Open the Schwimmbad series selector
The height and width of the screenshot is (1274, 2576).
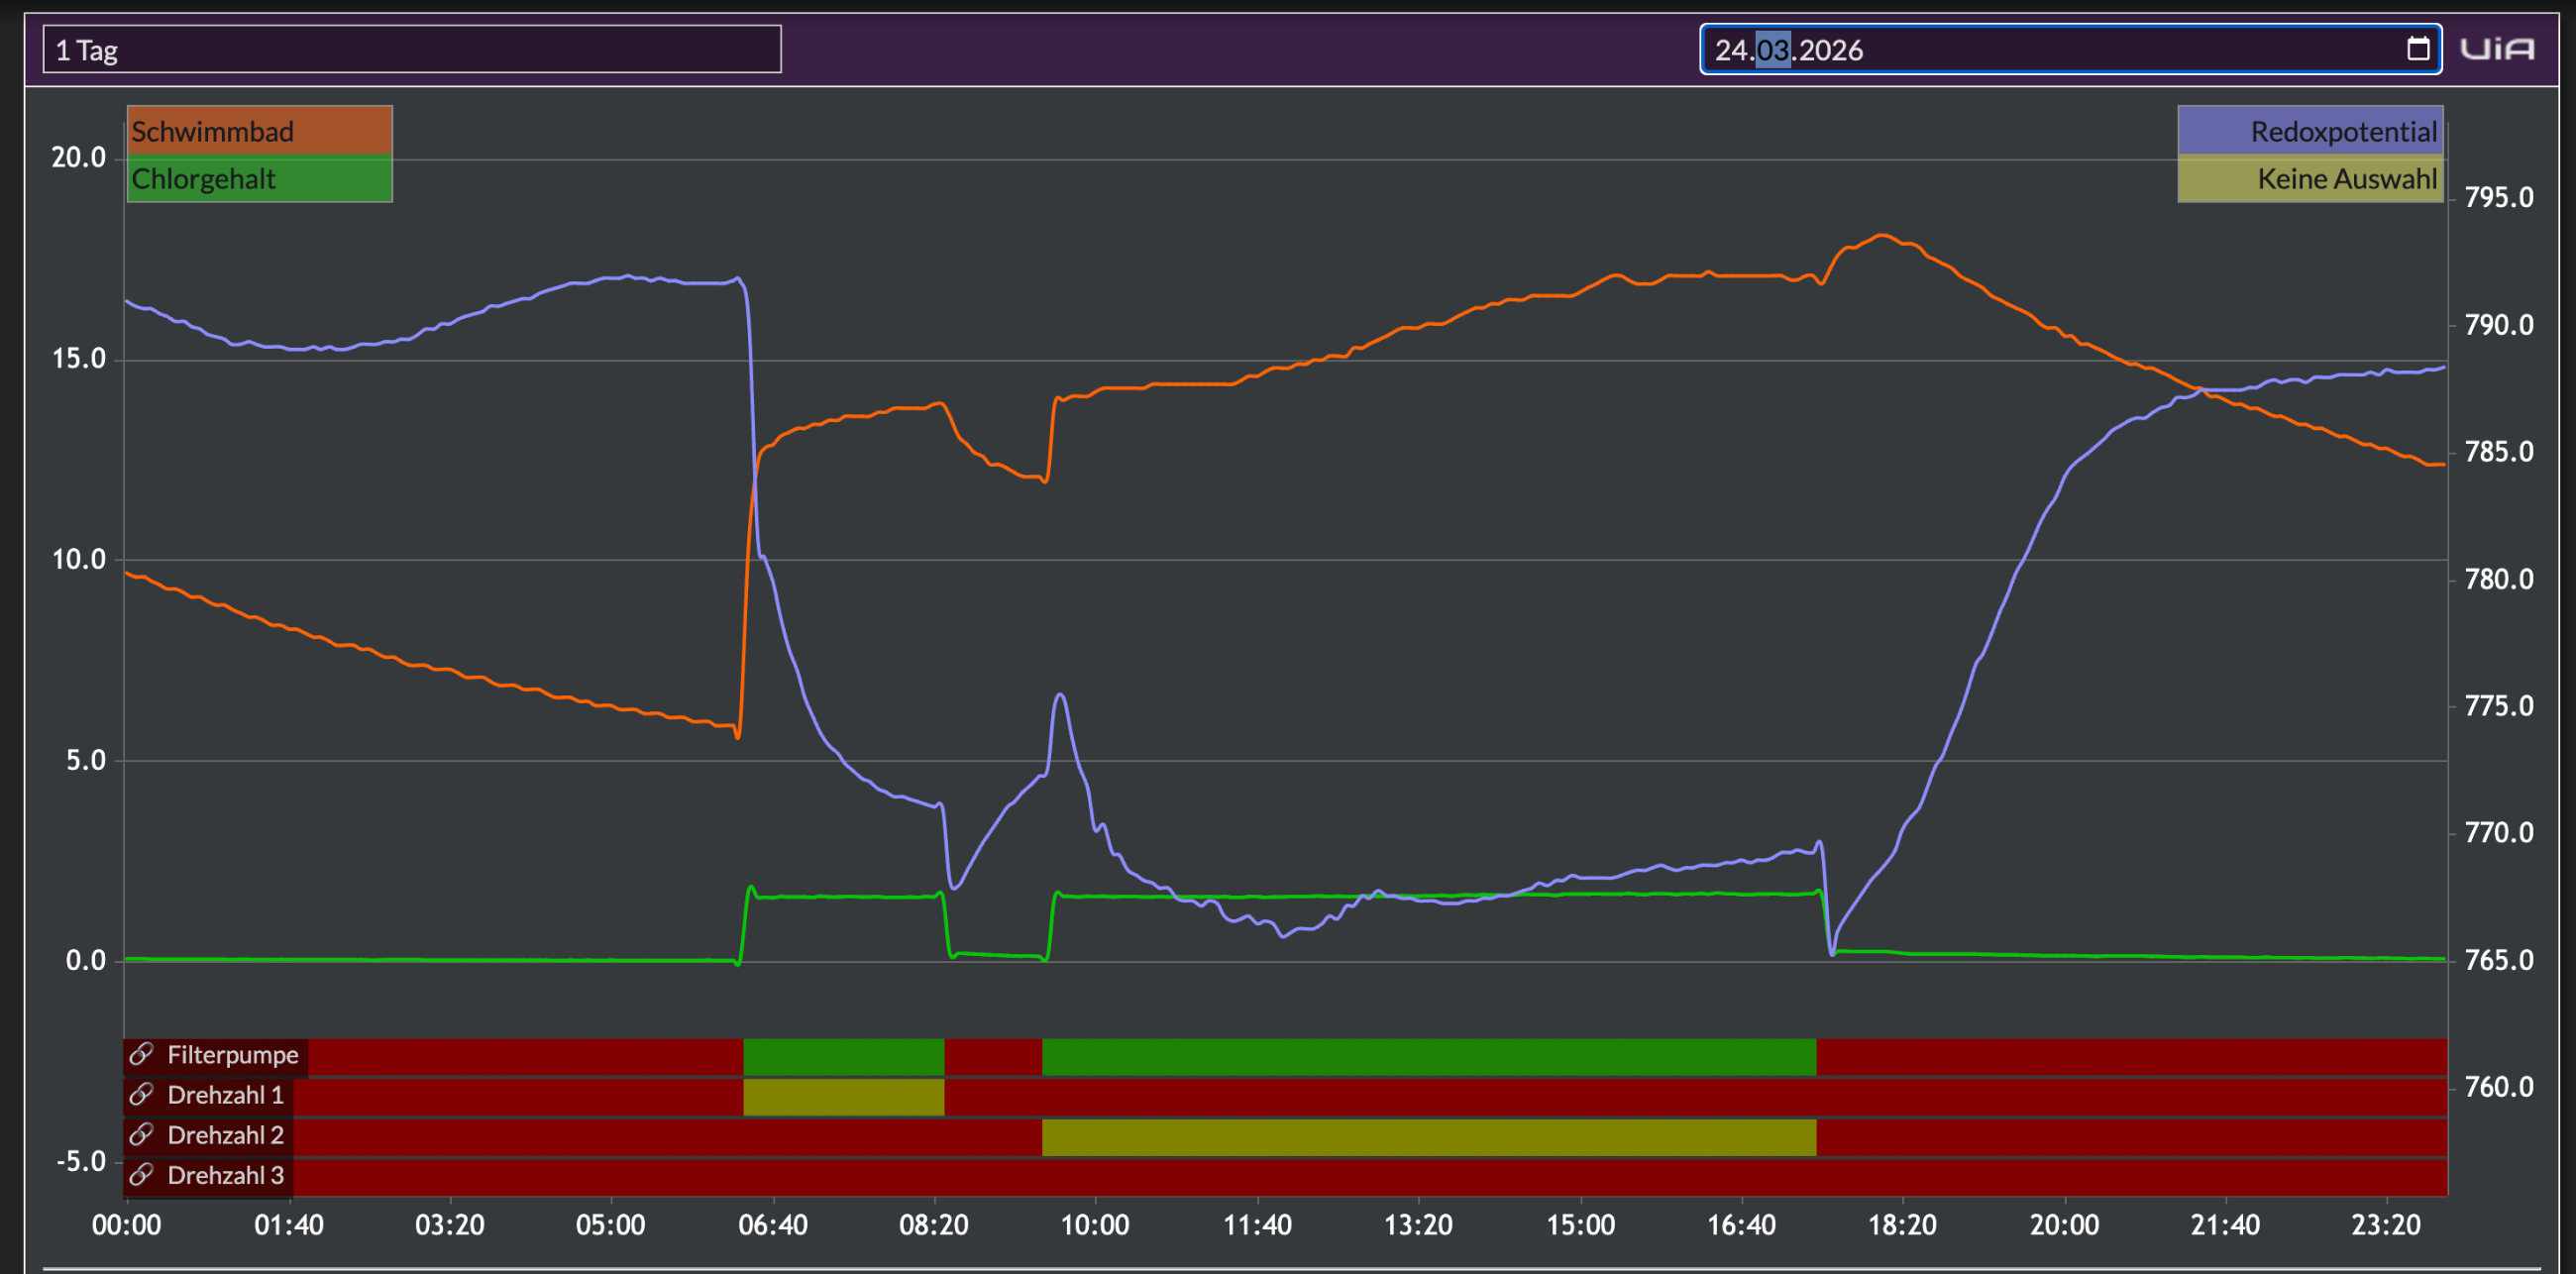pyautogui.click(x=260, y=131)
